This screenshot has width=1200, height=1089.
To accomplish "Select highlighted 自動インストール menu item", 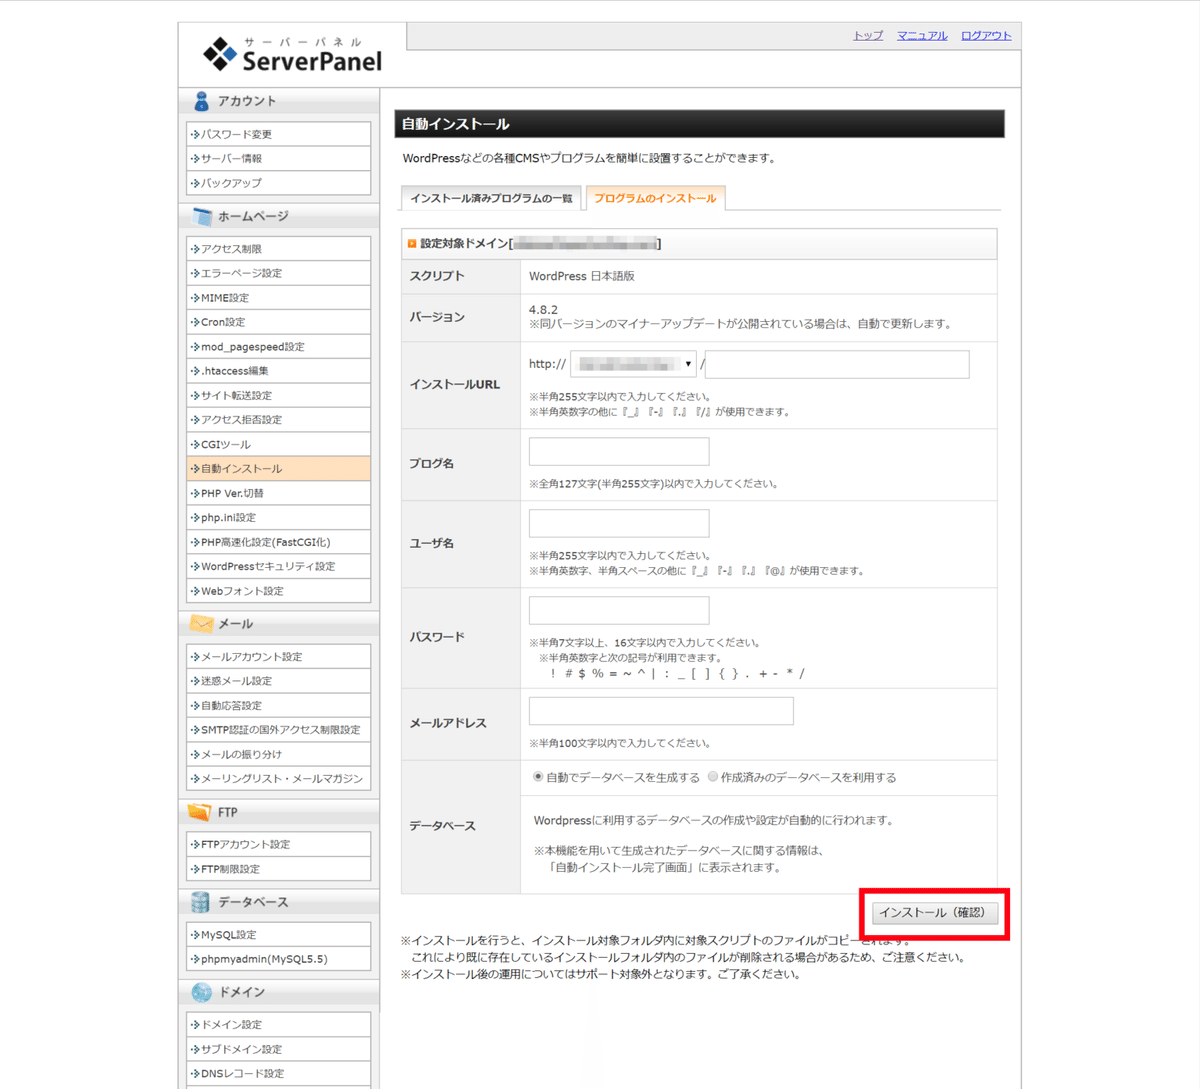I will pyautogui.click(x=278, y=469).
